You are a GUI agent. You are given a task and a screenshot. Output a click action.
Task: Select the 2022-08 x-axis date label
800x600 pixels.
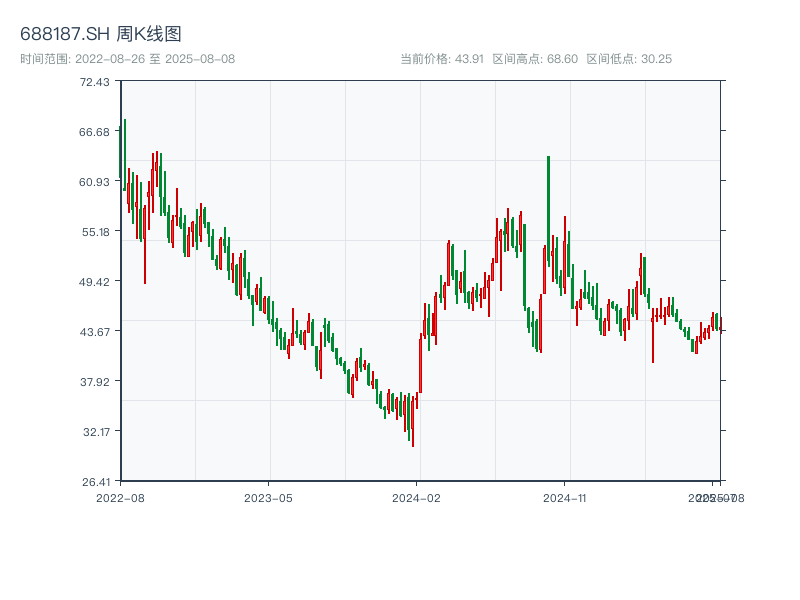(x=120, y=497)
